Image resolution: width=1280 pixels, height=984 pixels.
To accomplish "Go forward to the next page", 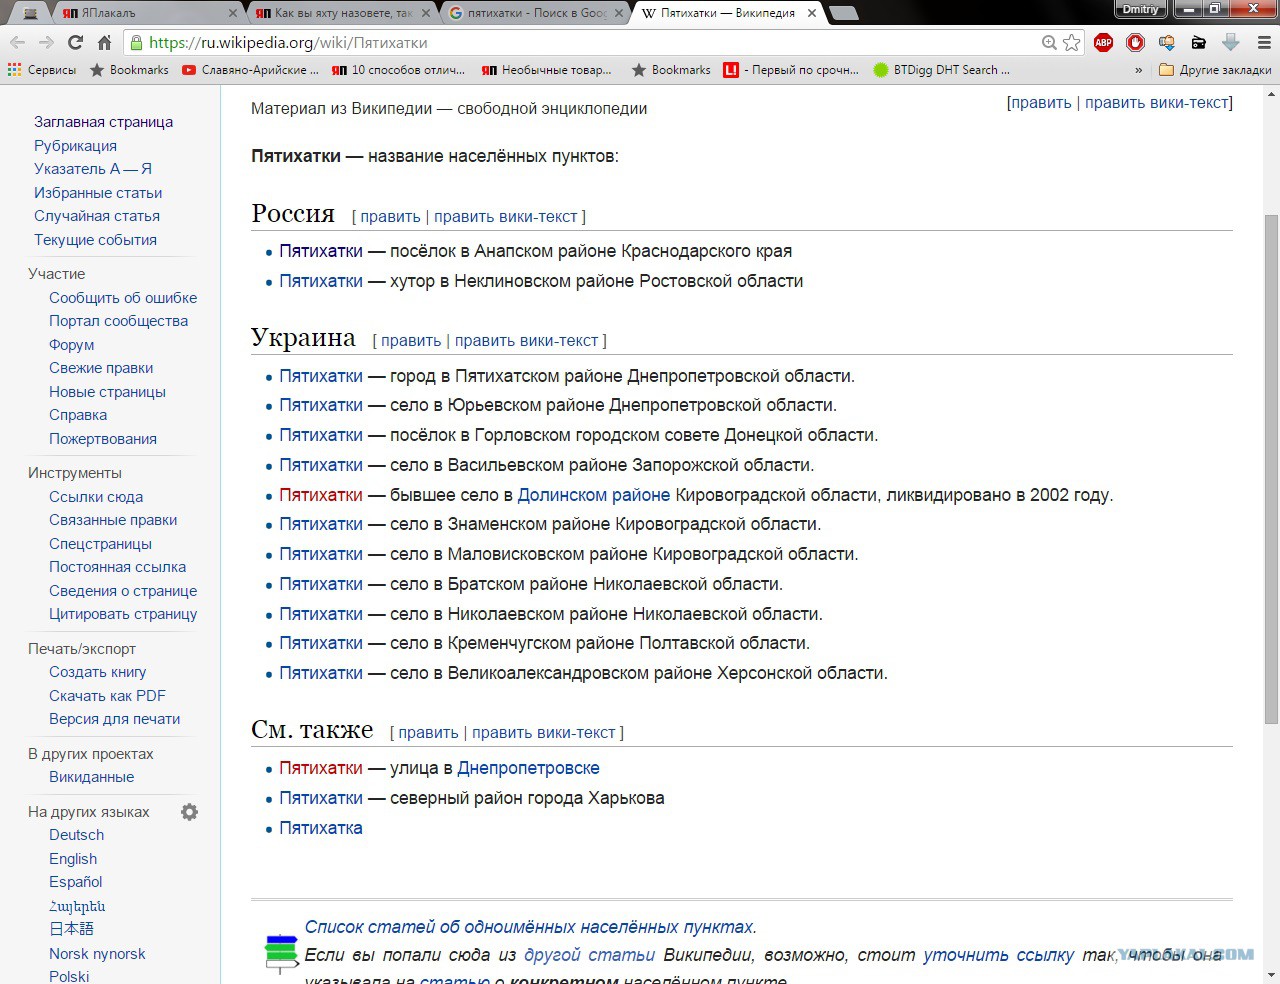I will tap(46, 42).
